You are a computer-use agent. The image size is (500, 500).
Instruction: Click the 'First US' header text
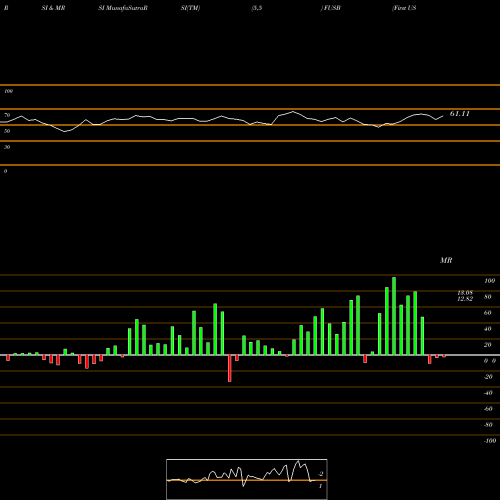pyautogui.click(x=404, y=8)
